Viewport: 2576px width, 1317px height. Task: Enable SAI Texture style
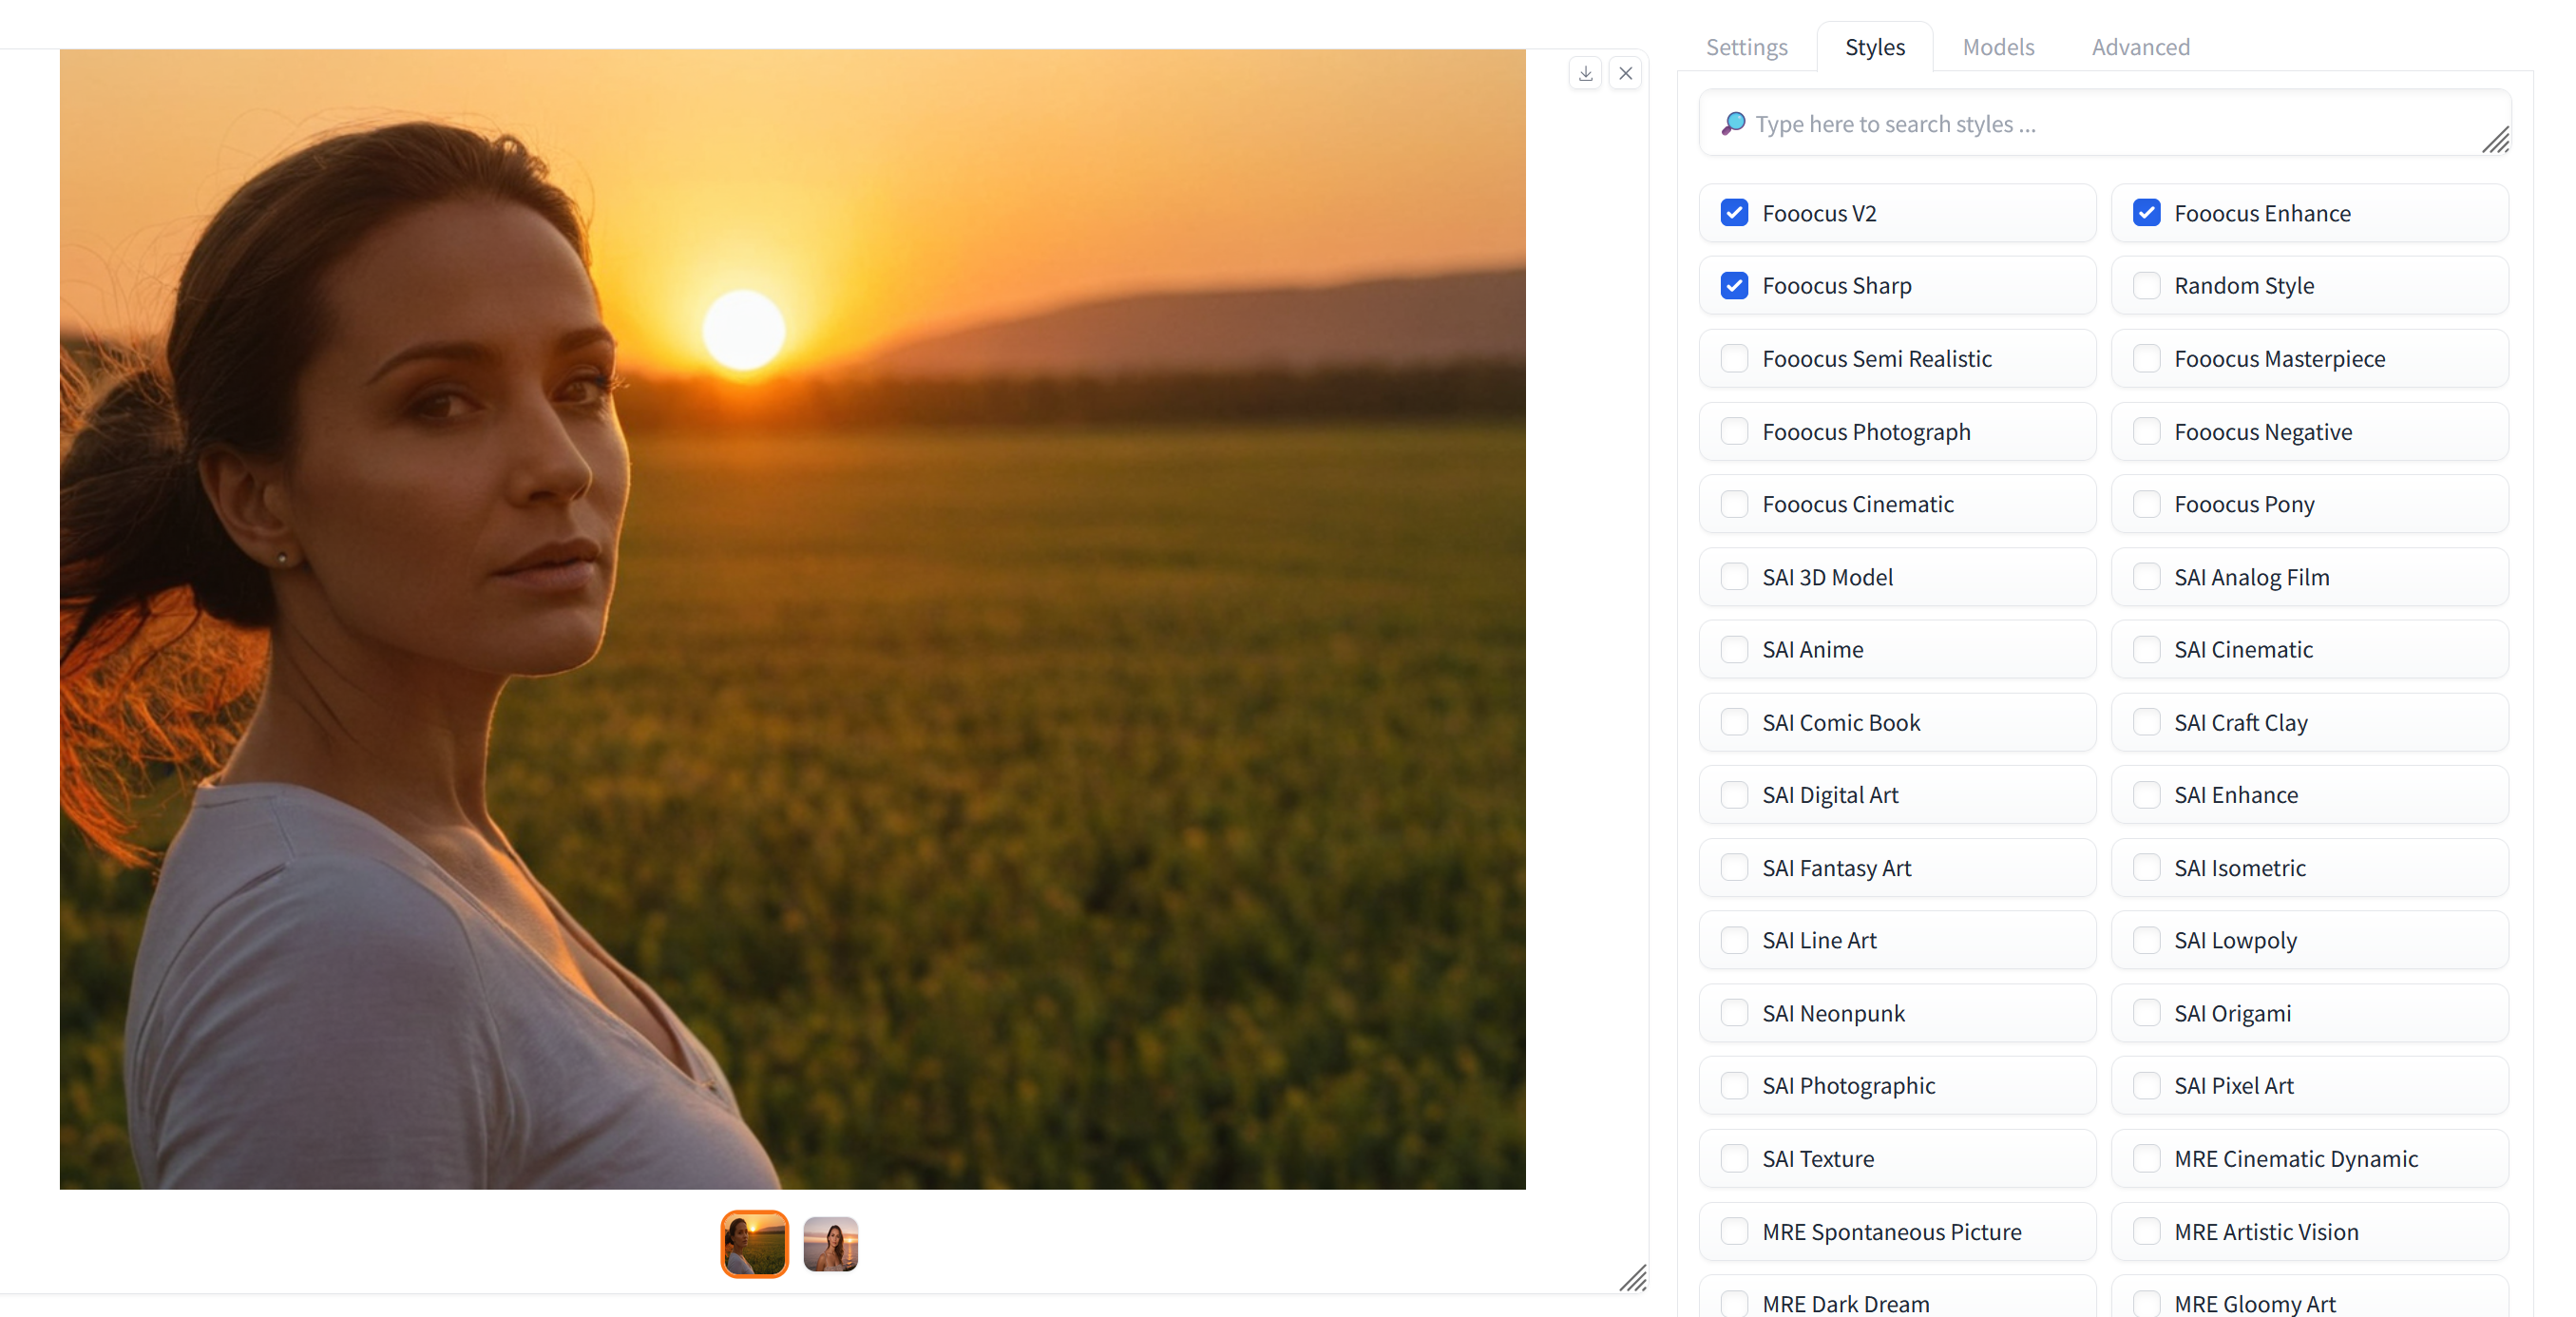pos(1734,1158)
